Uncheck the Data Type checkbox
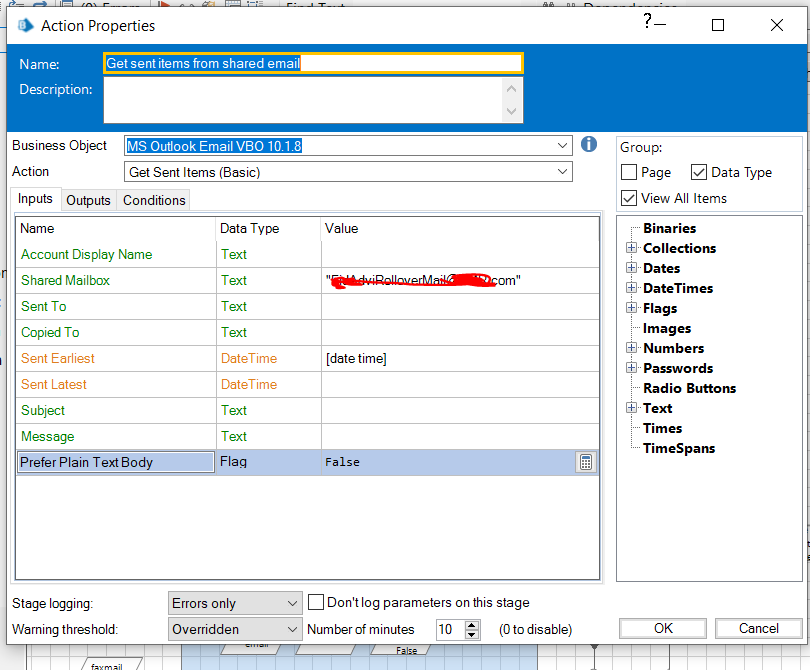 [699, 172]
